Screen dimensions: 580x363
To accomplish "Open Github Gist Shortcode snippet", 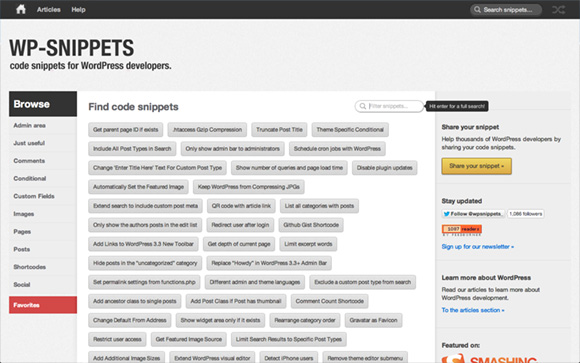I will (311, 225).
